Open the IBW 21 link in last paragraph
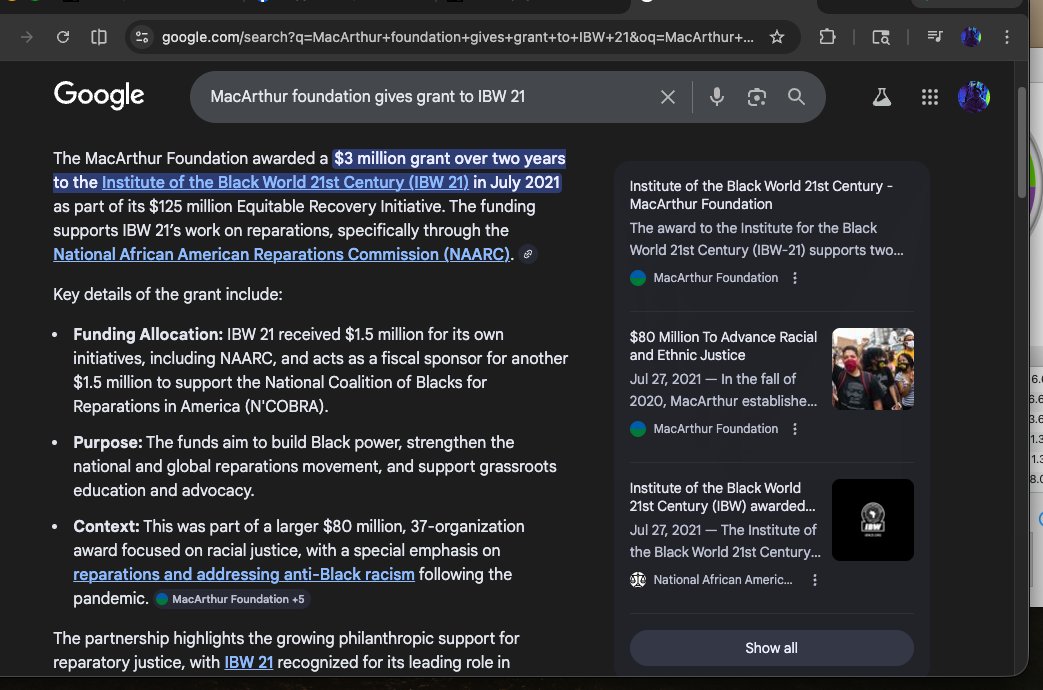1043x690 pixels. (x=249, y=662)
